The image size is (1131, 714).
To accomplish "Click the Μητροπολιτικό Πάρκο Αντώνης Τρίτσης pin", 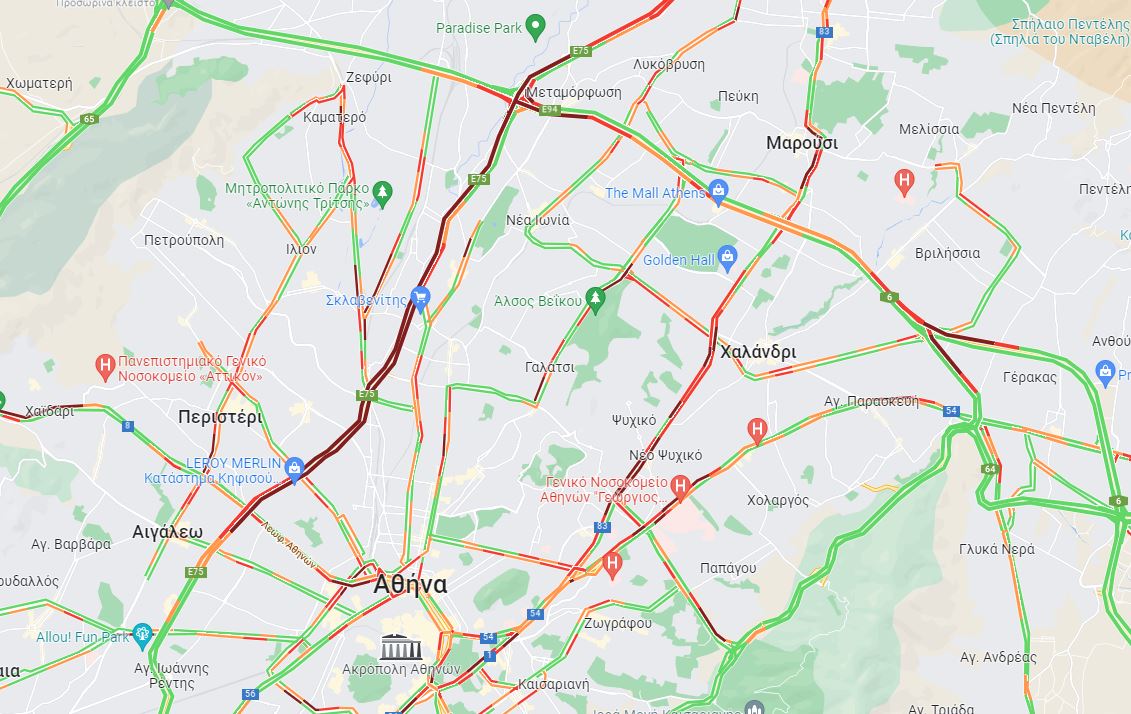I will click(x=382, y=194).
